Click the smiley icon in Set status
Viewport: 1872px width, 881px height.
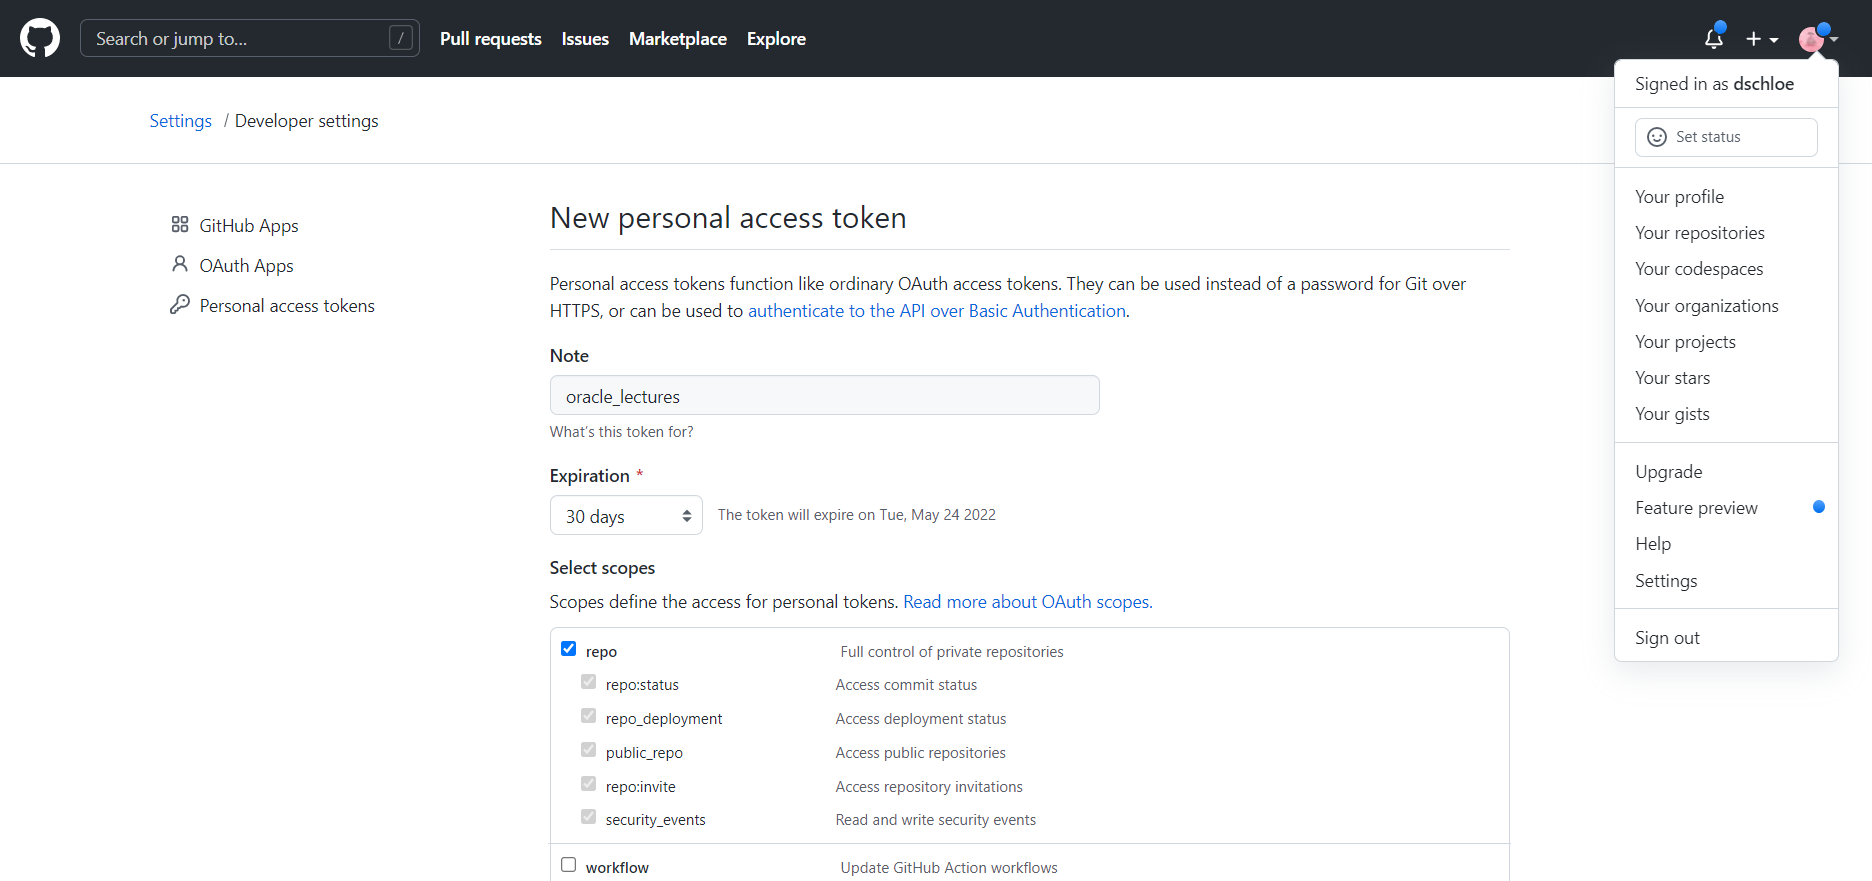click(1657, 137)
